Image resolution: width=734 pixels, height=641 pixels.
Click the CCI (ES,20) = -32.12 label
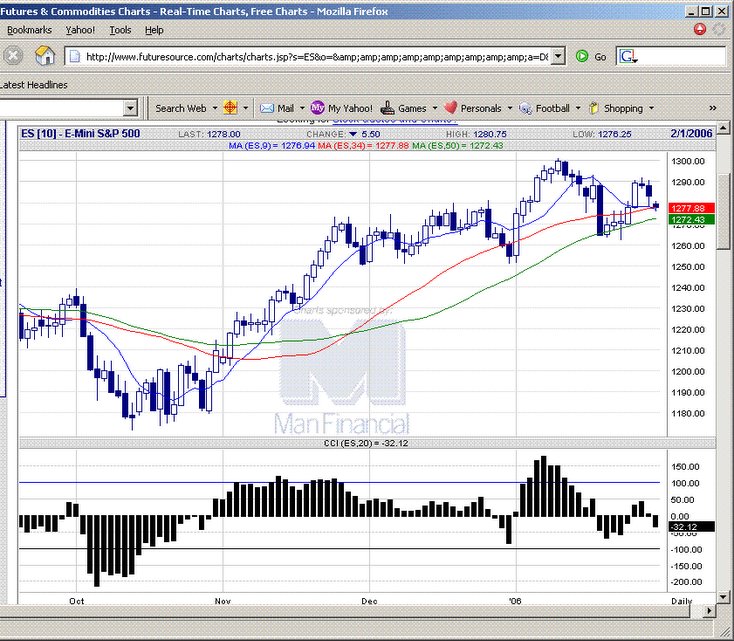click(366, 443)
